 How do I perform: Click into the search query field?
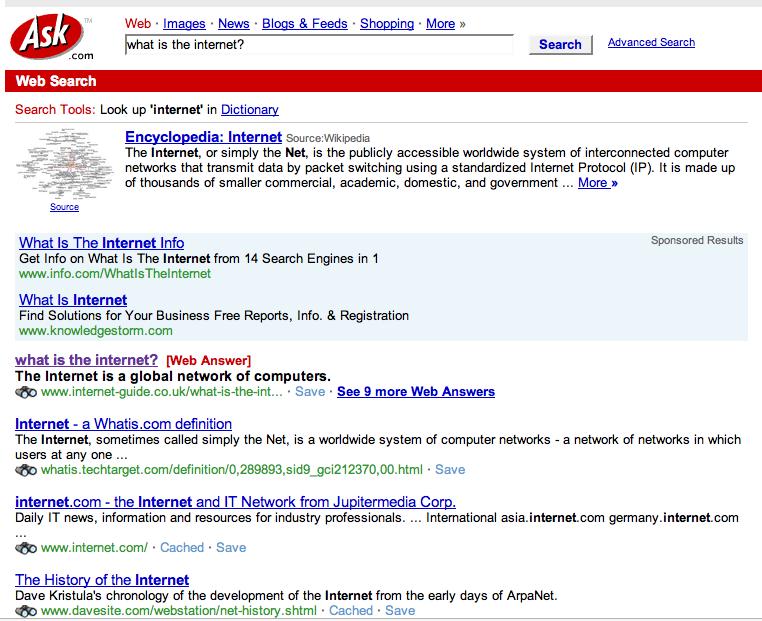click(318, 45)
